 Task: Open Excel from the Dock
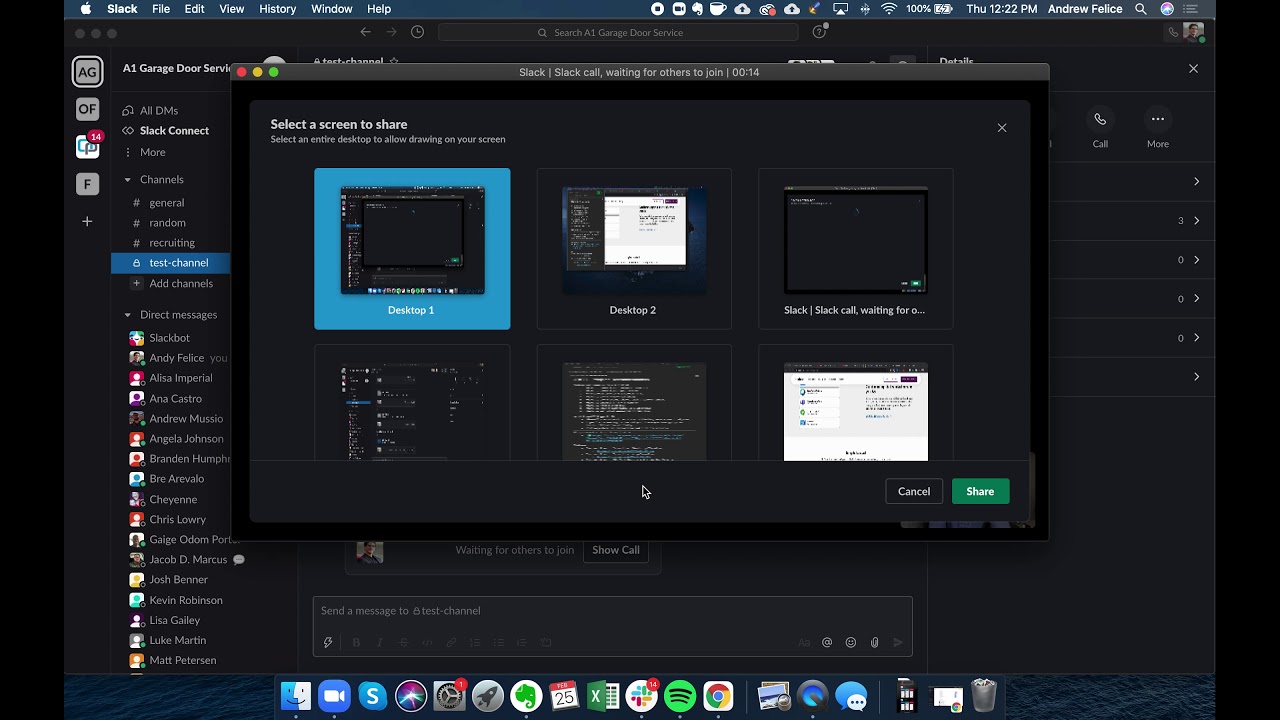tap(603, 696)
